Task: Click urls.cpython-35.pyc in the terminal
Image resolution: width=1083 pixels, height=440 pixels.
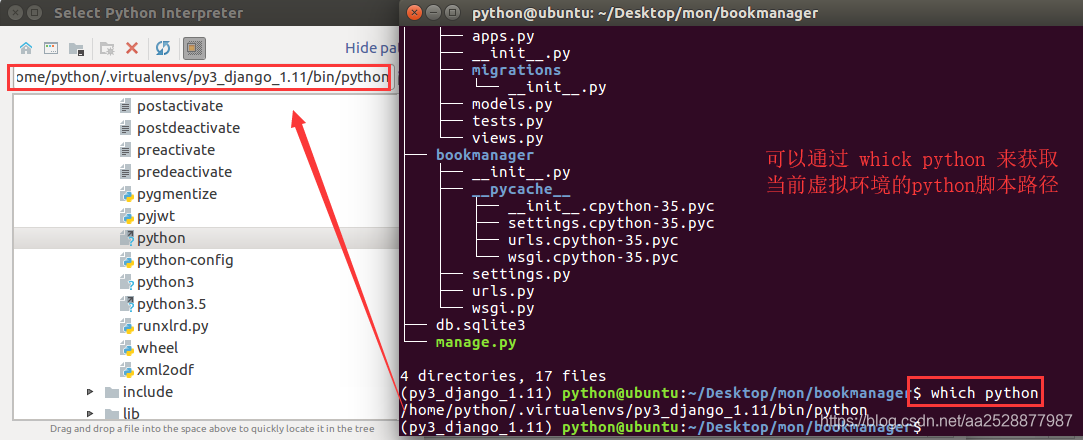Action: (593, 240)
